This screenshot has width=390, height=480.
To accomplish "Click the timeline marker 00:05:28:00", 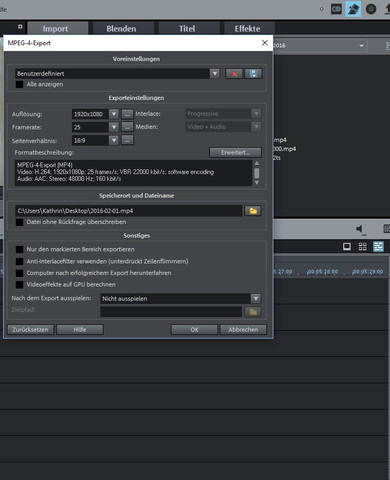I will (322, 272).
